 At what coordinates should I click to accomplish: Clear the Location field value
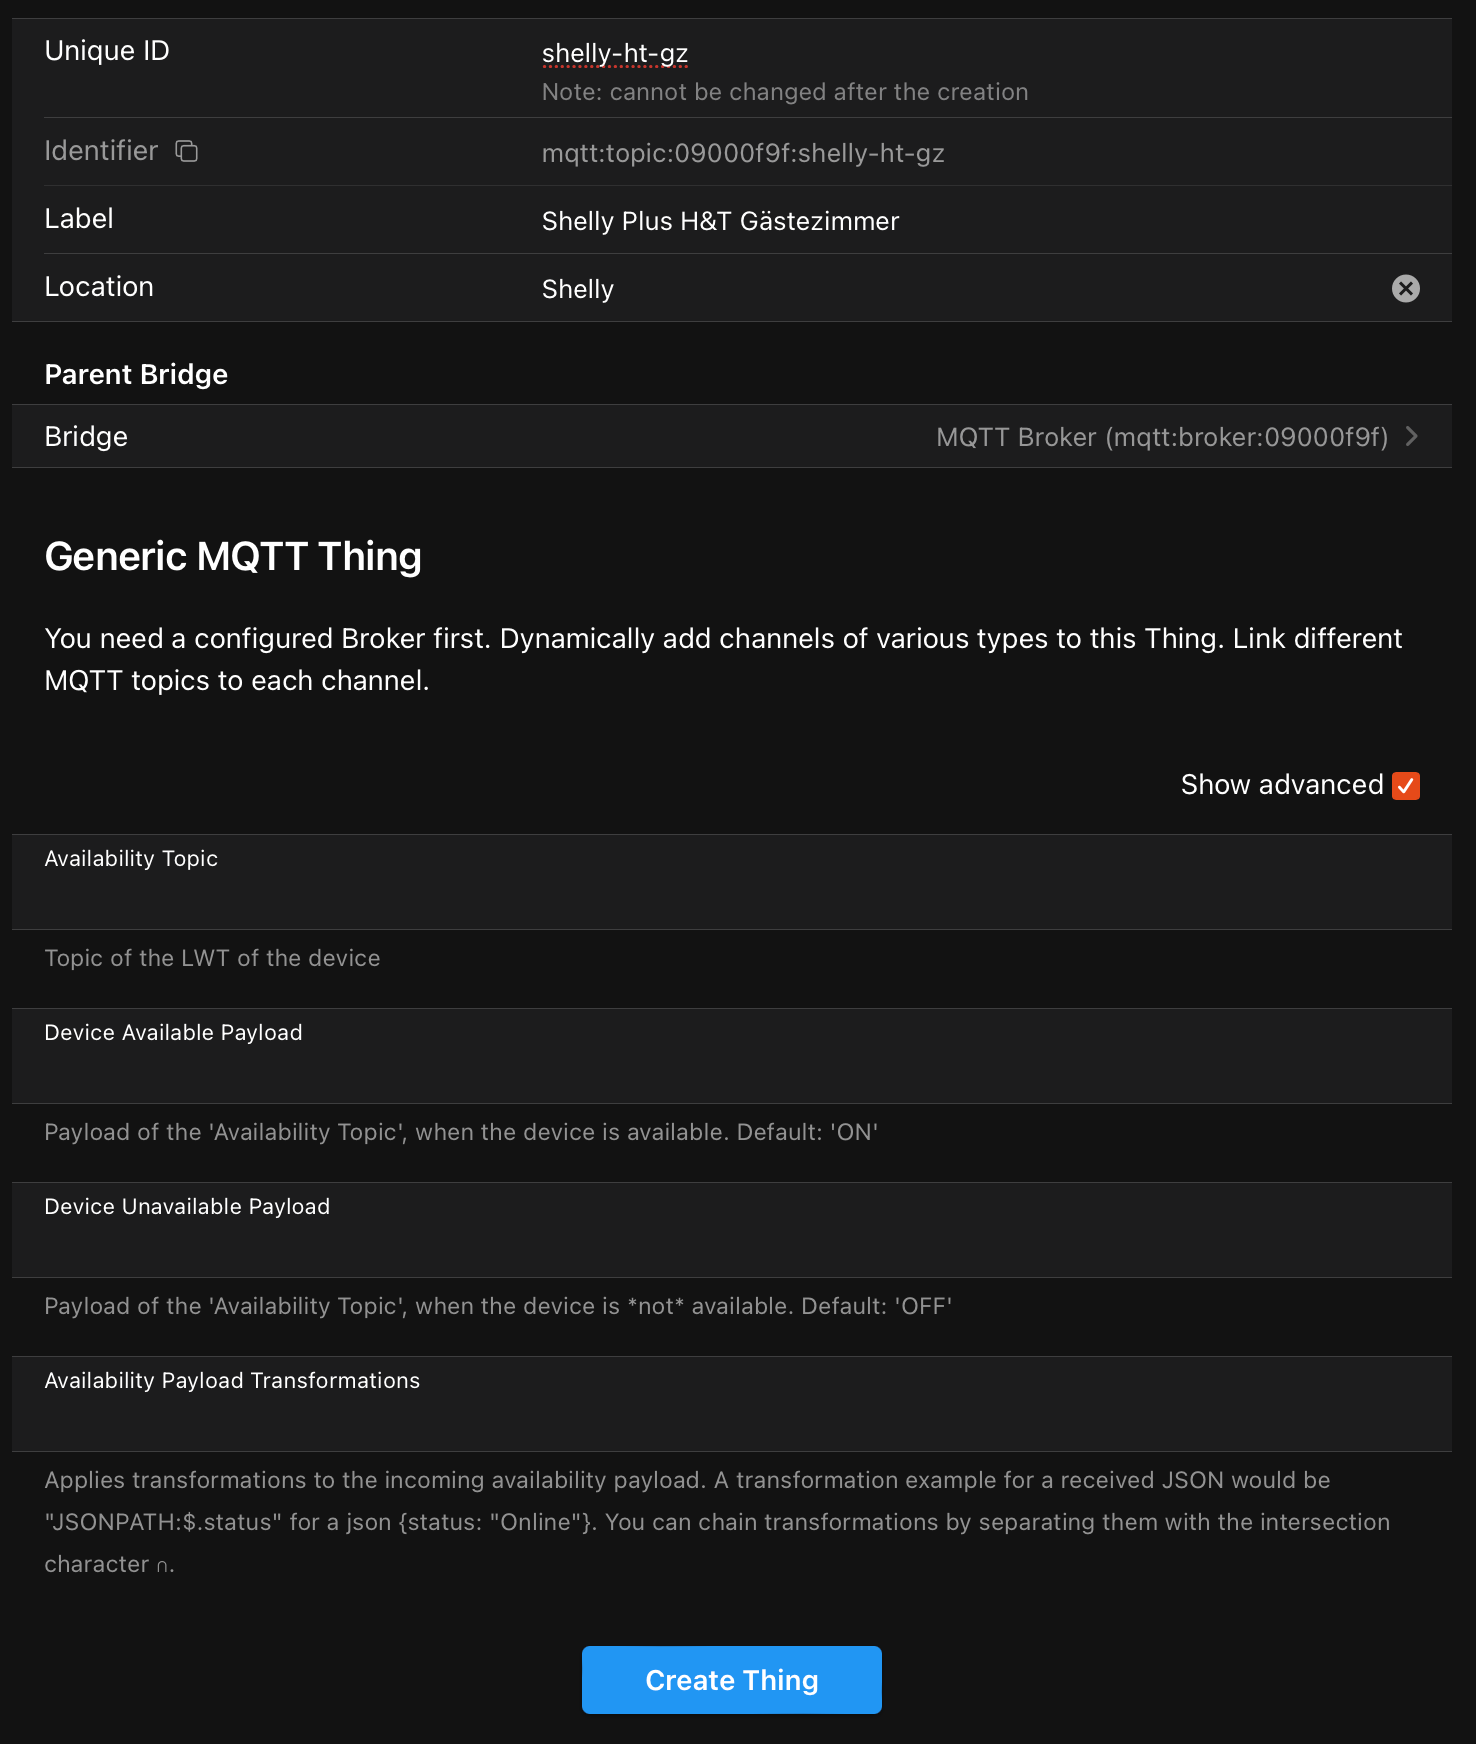tap(1405, 289)
